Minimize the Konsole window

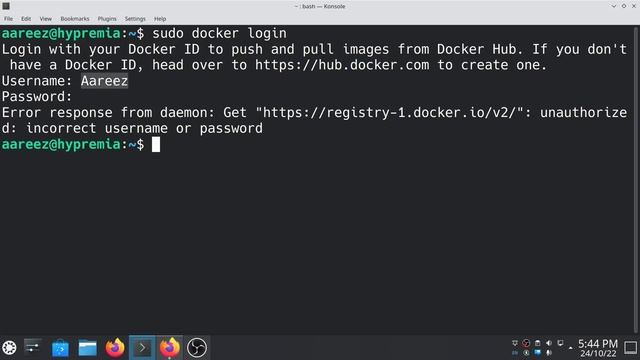click(x=613, y=6)
